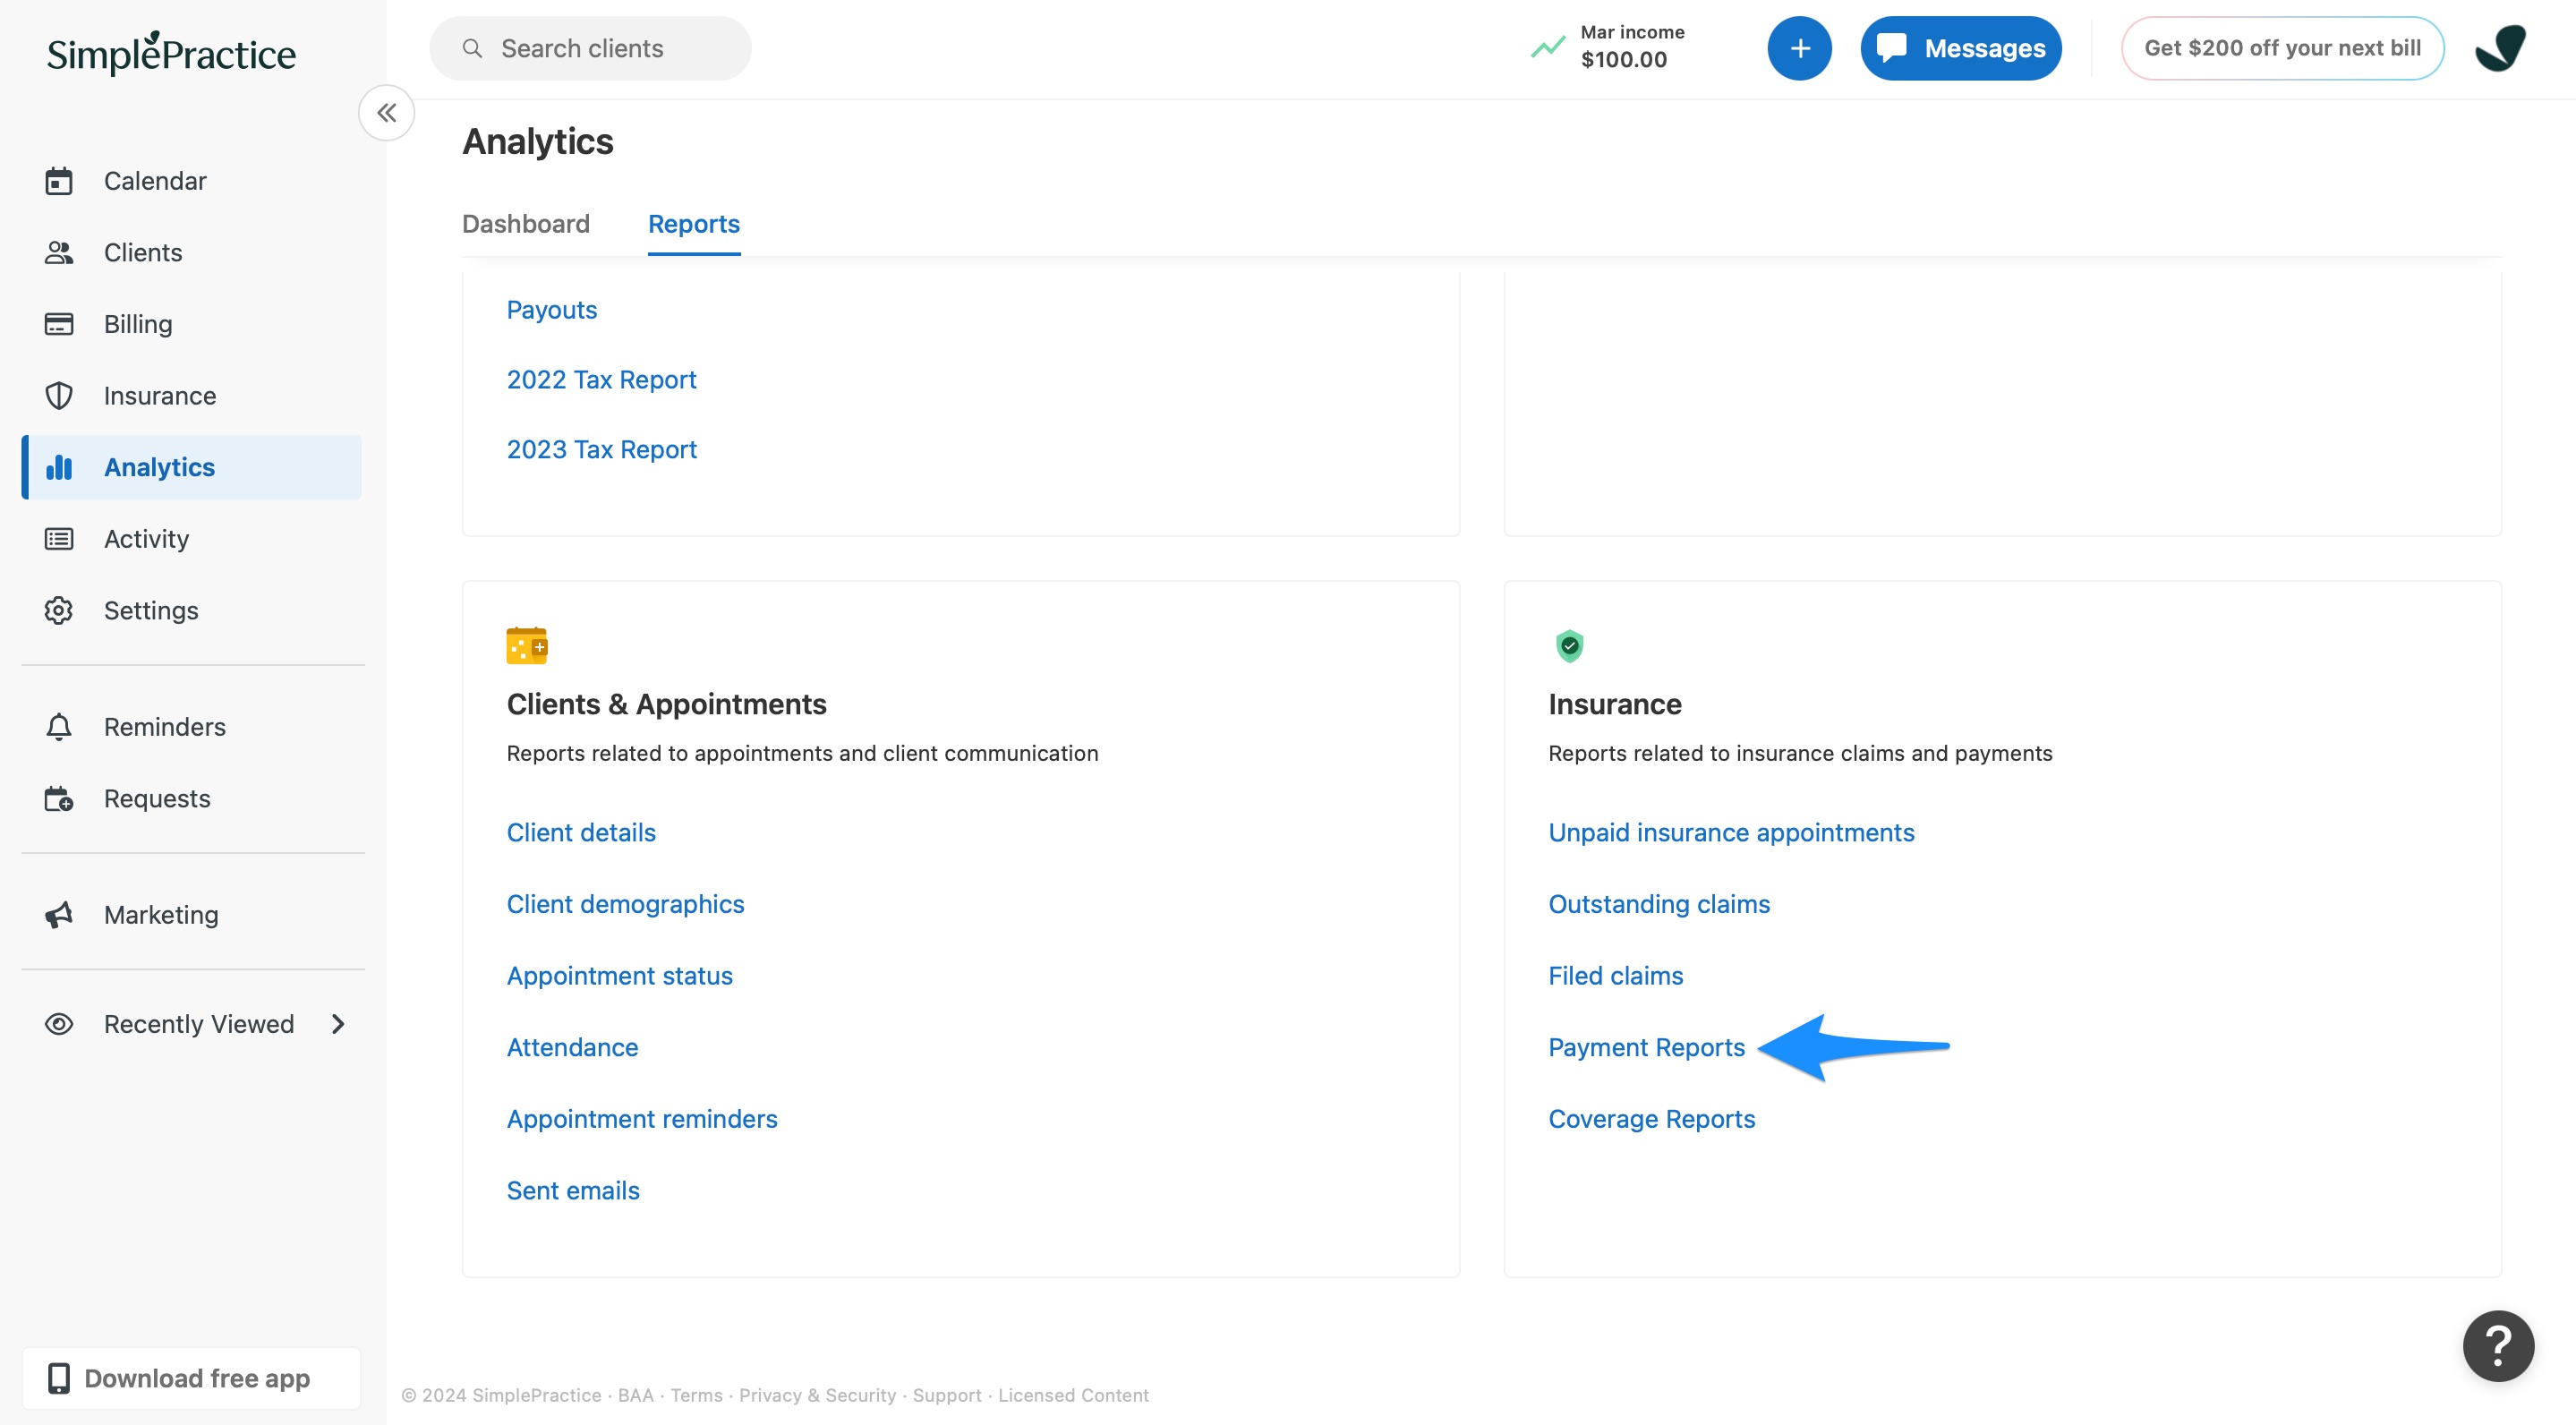Viewport: 2576px width, 1425px height.
Task: Open the help question mark button
Action: pyautogui.click(x=2498, y=1345)
